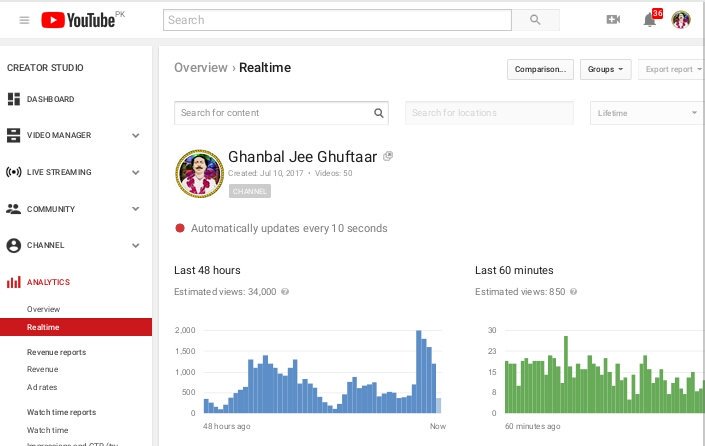Open Revenue report

pos(42,369)
